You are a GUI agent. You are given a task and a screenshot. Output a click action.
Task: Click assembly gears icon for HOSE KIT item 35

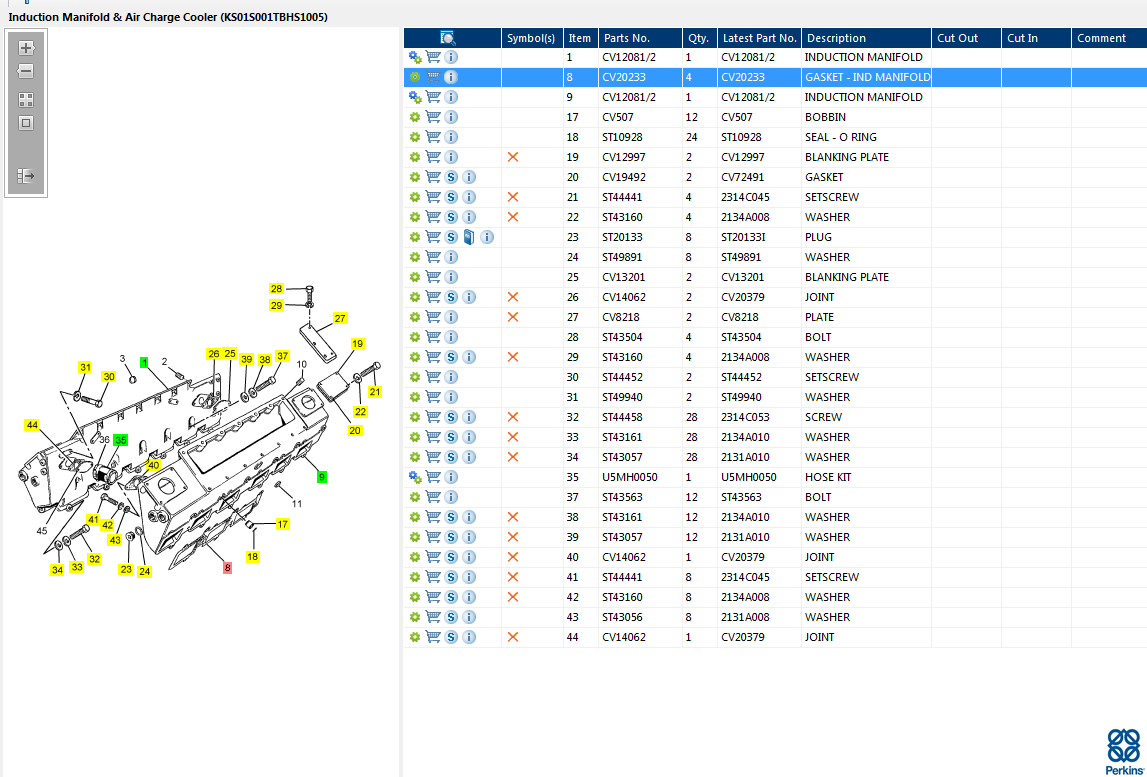click(415, 477)
